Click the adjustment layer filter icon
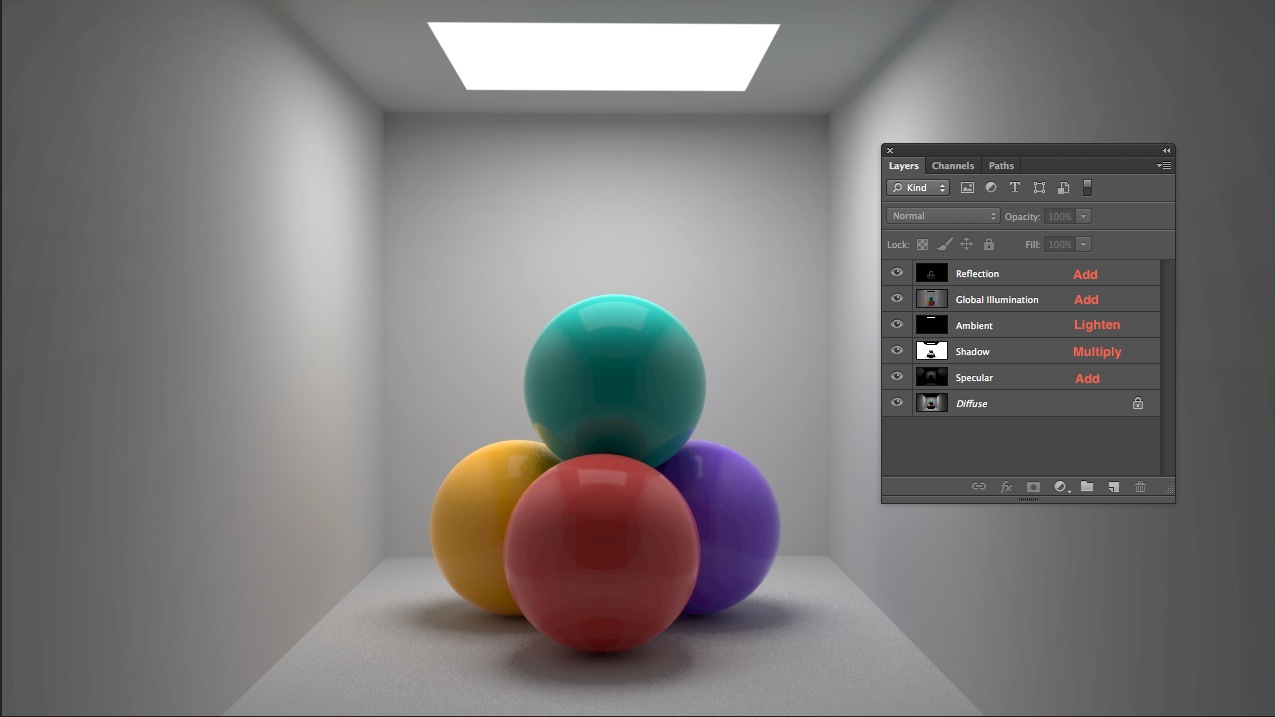1275x717 pixels. point(991,188)
